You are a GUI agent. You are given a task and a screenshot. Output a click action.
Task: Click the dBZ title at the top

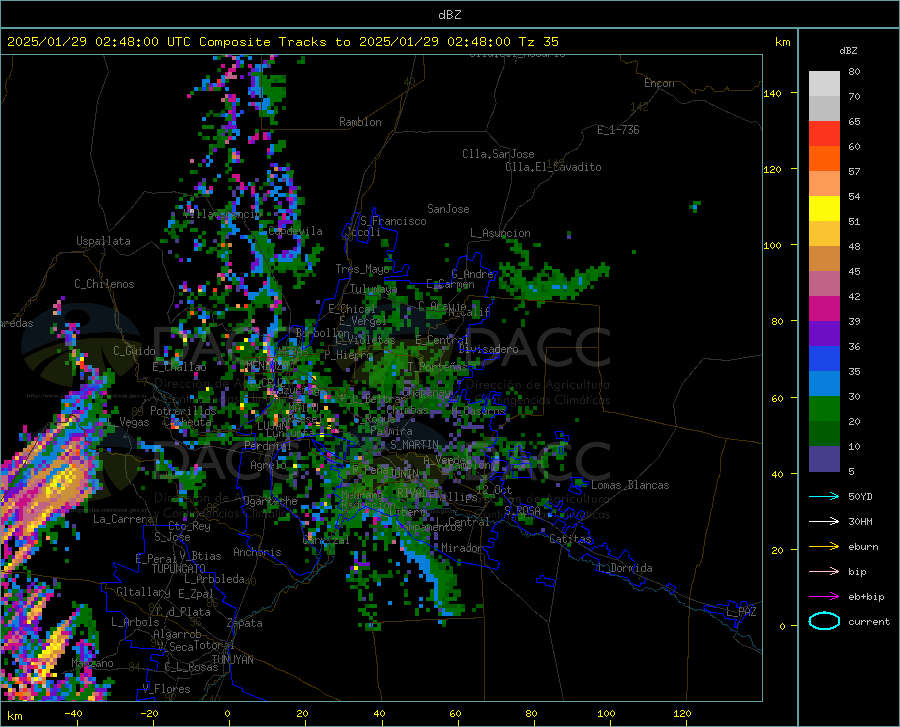[x=449, y=15]
